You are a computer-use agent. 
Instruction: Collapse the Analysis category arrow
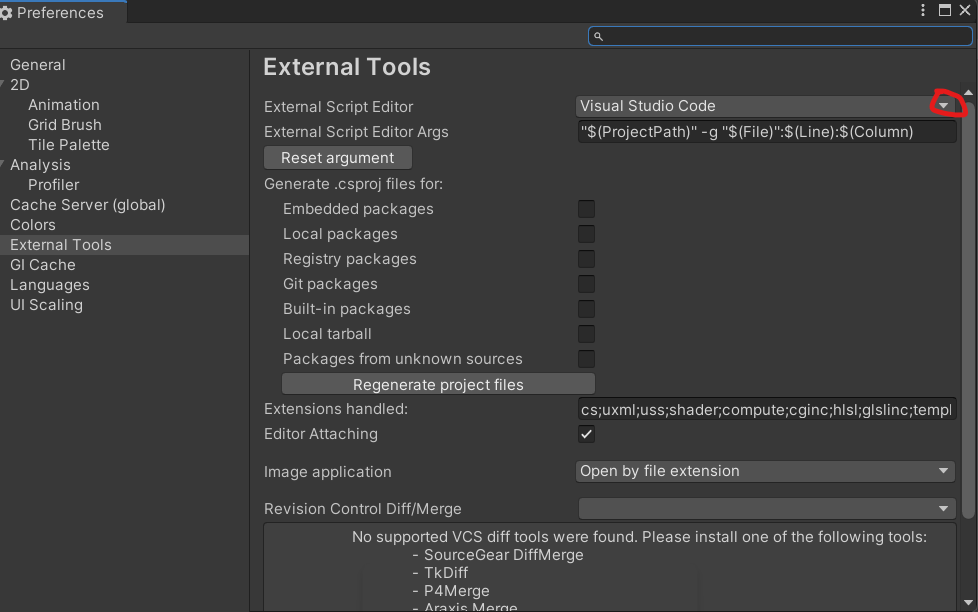3,164
